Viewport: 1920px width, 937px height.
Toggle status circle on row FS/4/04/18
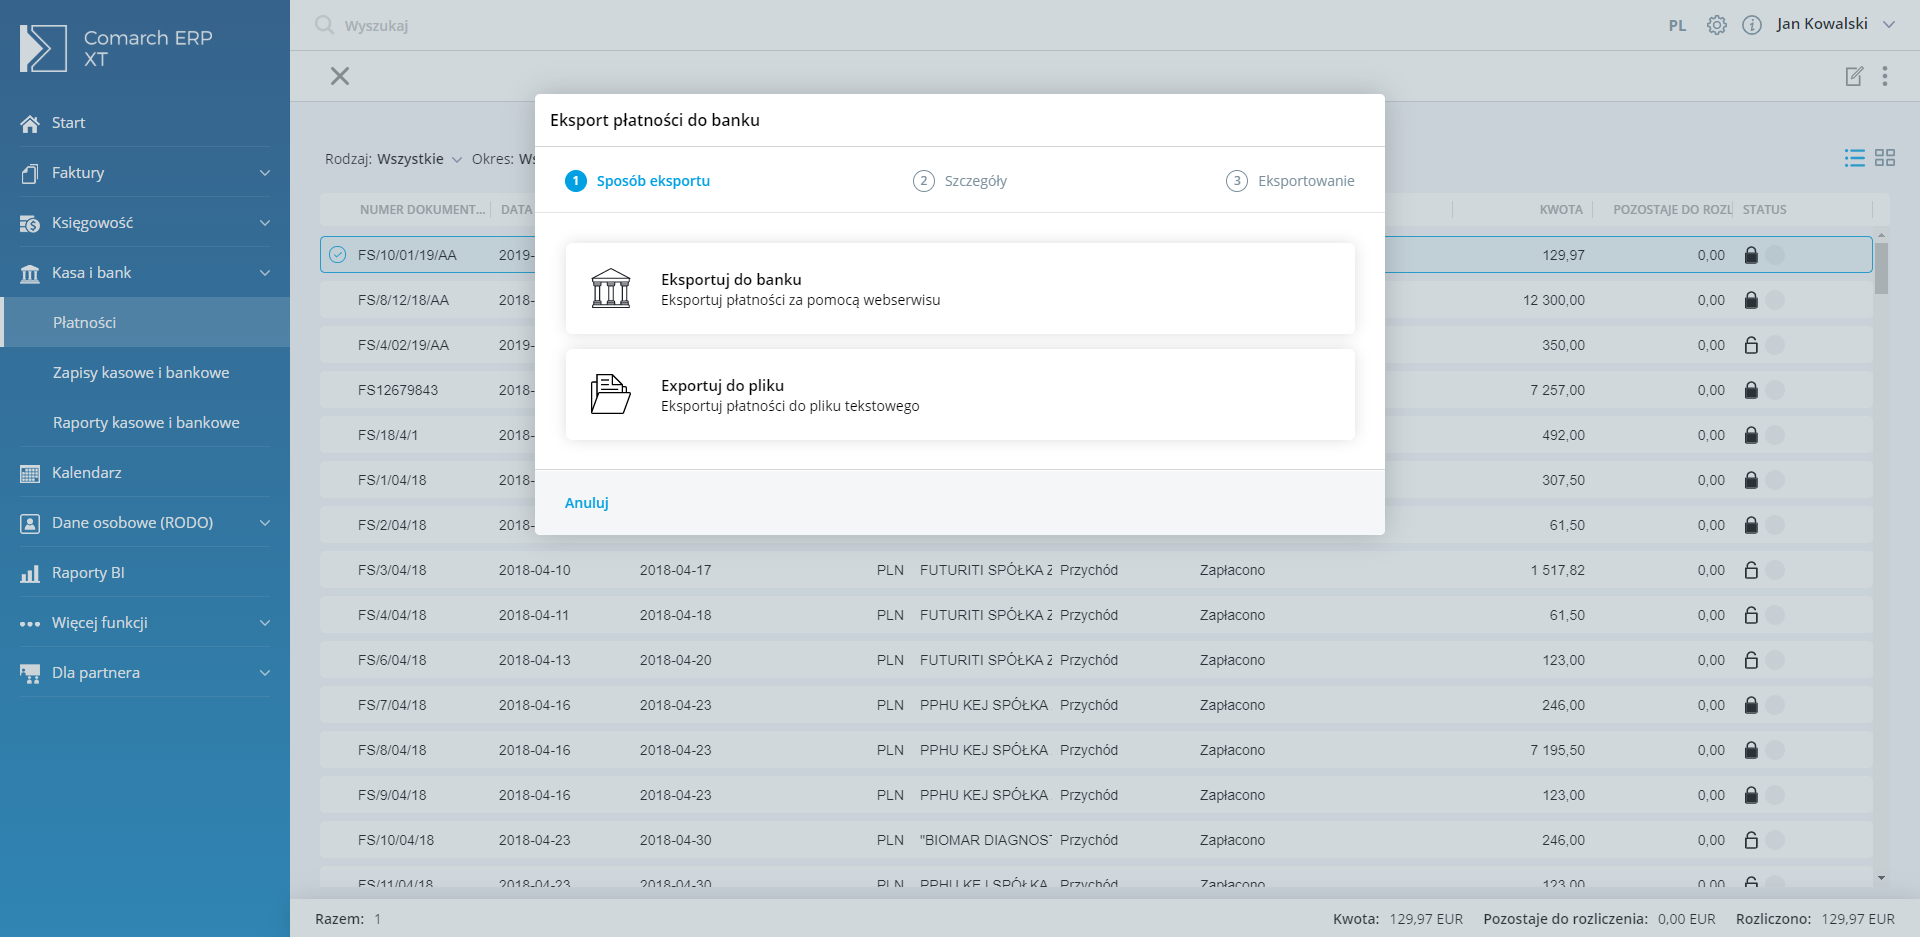point(1775,615)
